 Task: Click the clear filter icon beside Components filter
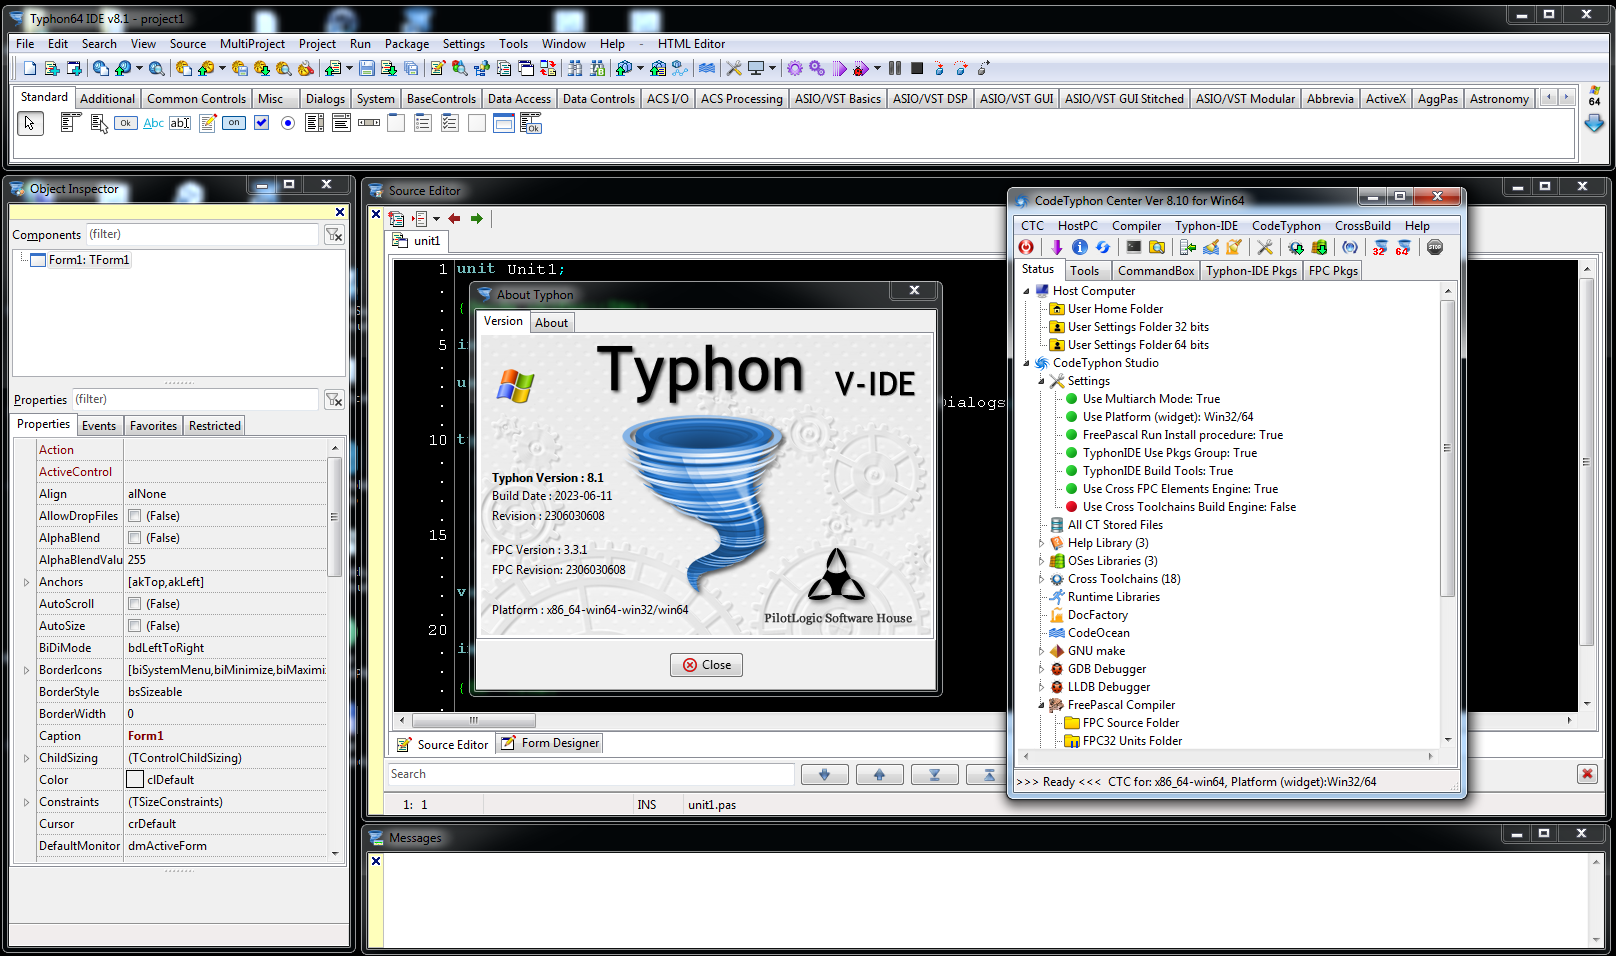[x=334, y=234]
